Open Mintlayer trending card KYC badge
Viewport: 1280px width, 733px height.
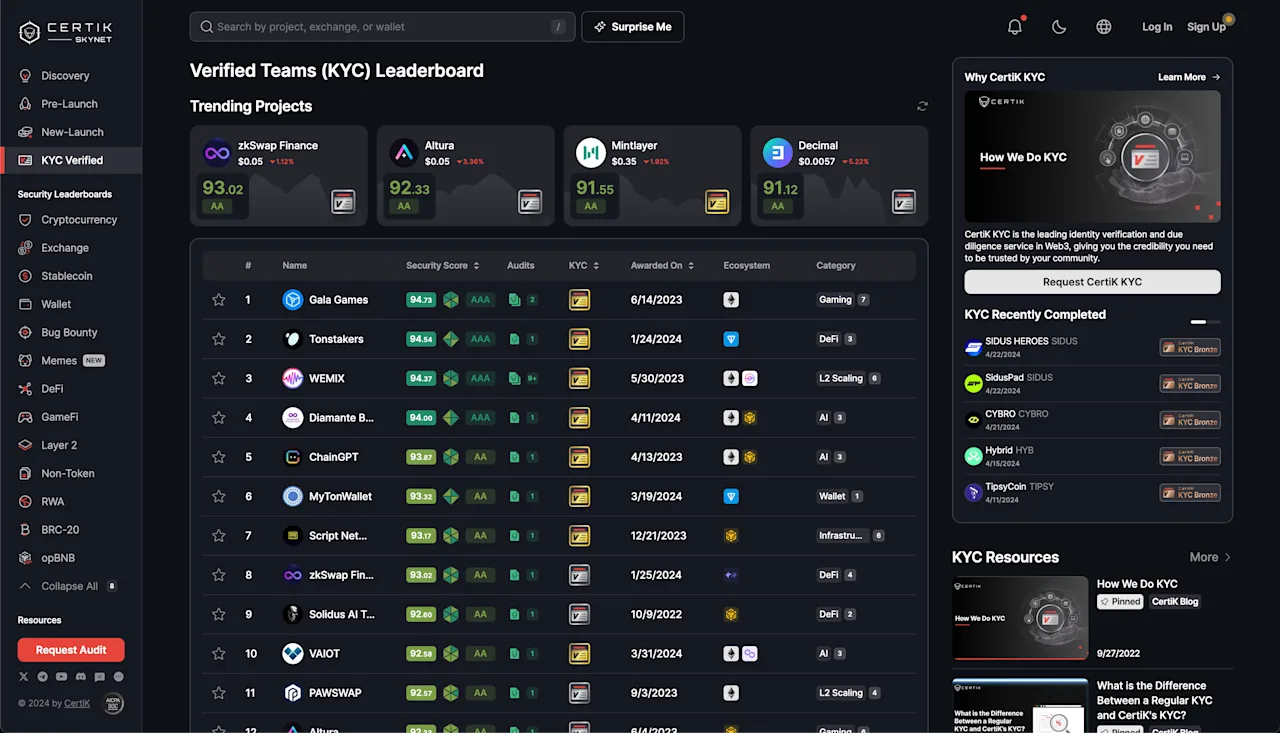(717, 201)
